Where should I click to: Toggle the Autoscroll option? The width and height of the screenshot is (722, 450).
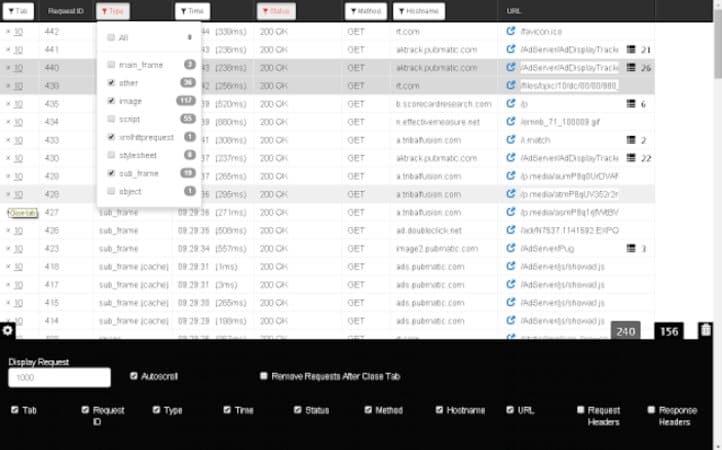[134, 376]
